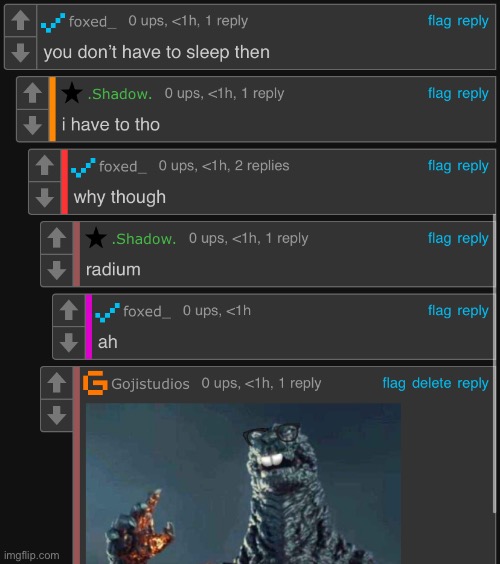
Task: Open the foxed_ profile on the "why though" comment
Action: (123, 167)
